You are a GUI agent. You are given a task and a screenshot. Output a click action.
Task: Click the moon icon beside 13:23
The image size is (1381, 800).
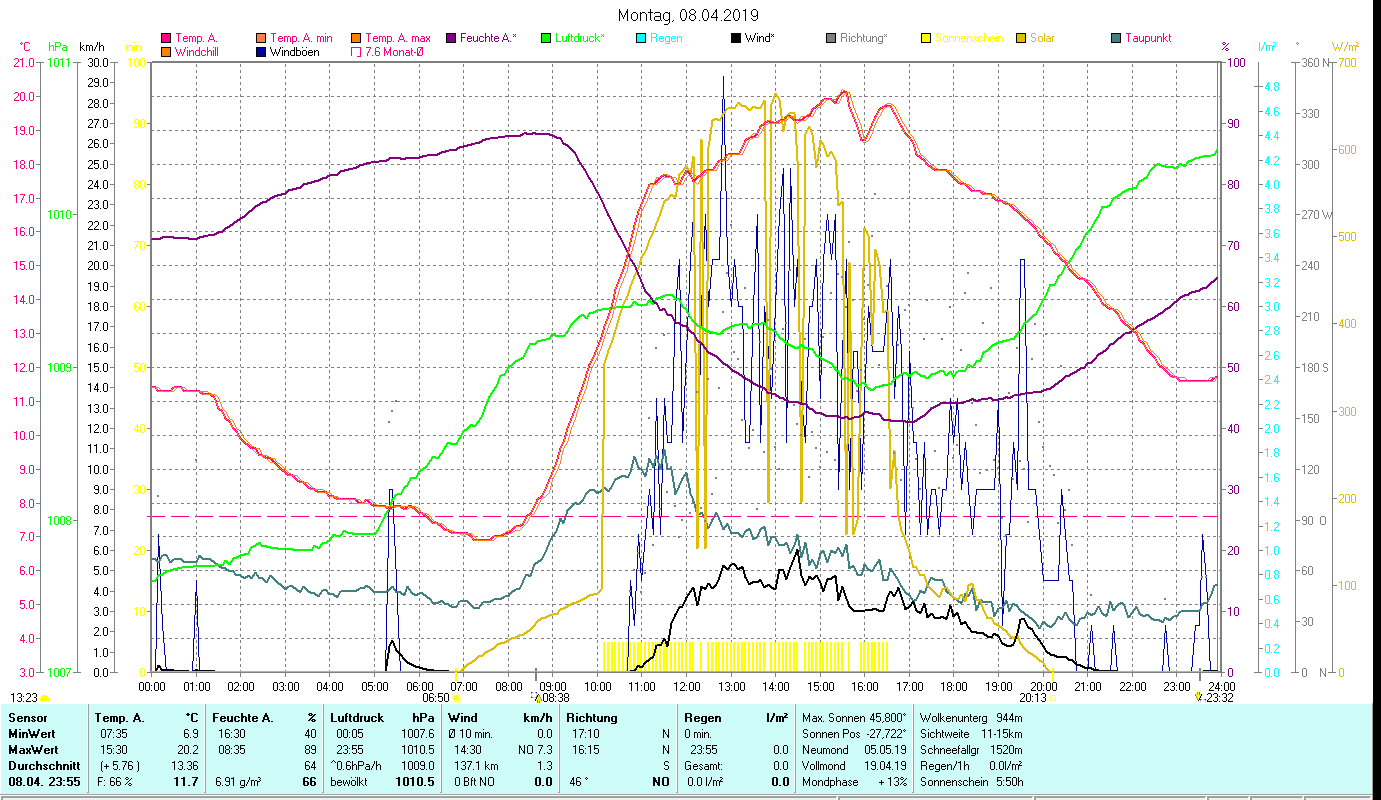click(x=45, y=698)
